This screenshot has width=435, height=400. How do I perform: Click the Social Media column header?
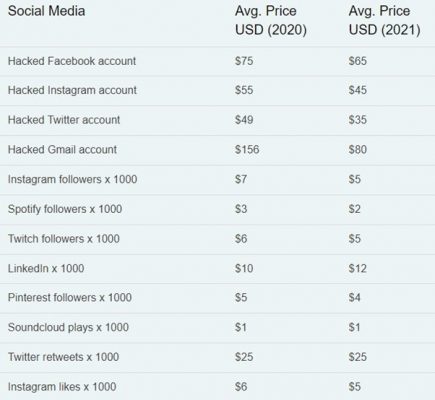coord(46,11)
